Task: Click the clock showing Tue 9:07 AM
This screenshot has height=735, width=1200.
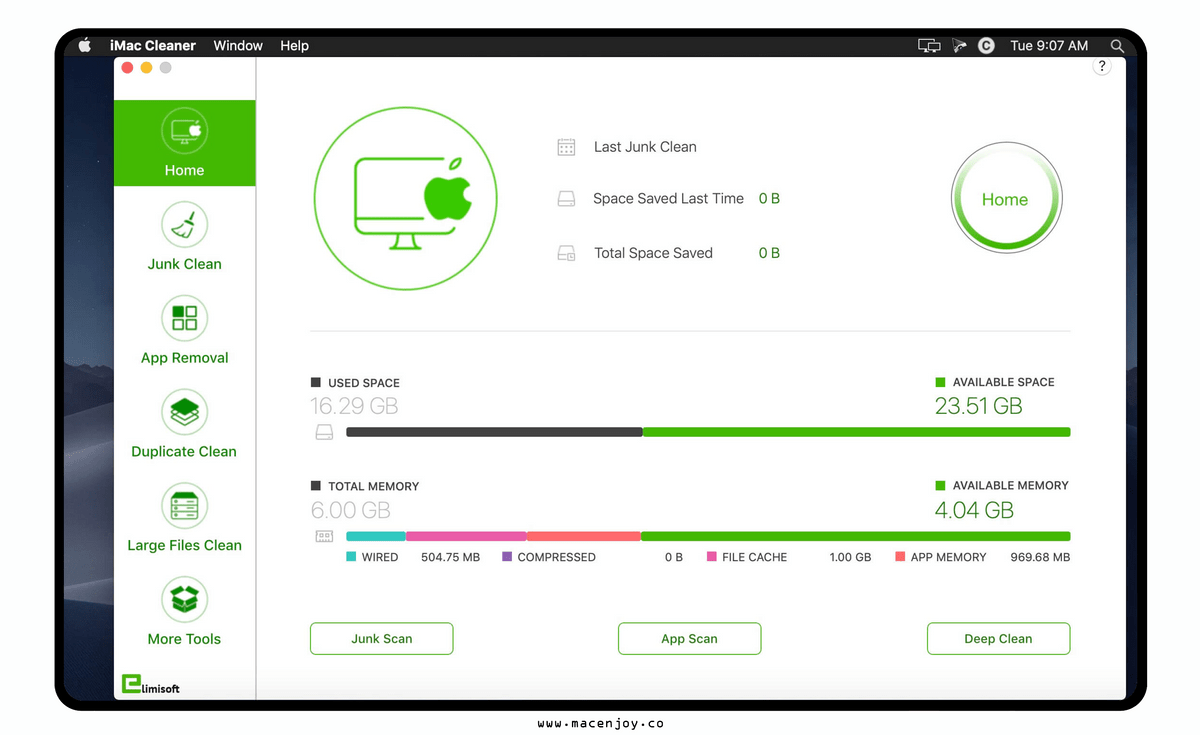Action: coord(1049,46)
